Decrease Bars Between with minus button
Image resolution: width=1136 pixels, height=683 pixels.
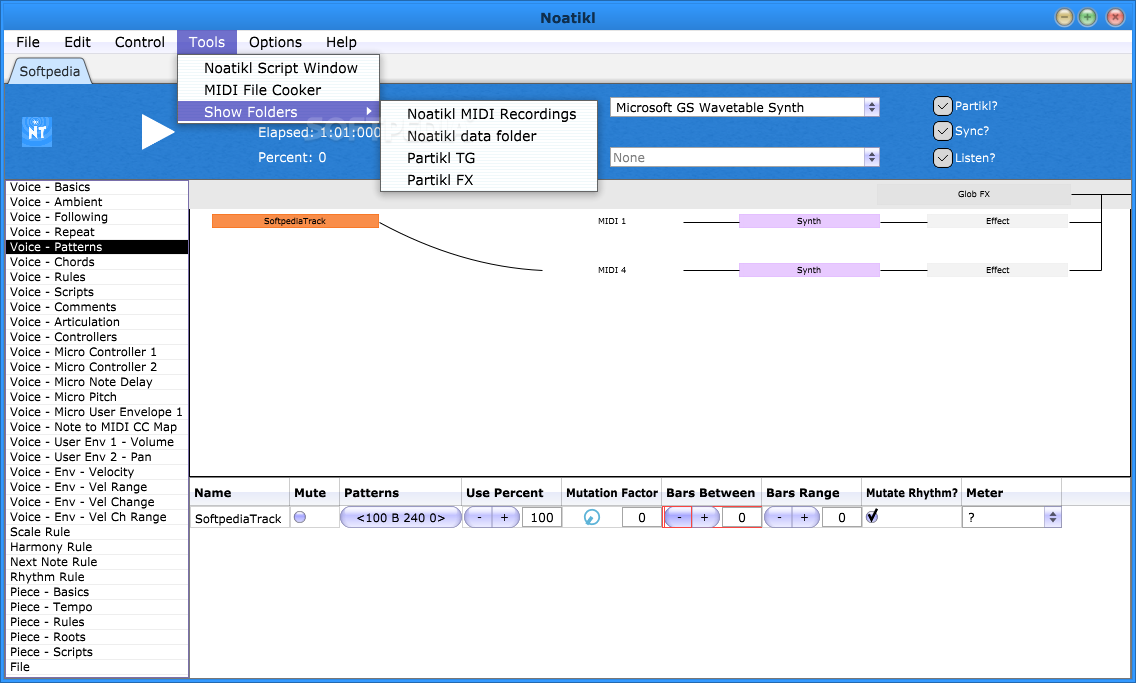(679, 517)
